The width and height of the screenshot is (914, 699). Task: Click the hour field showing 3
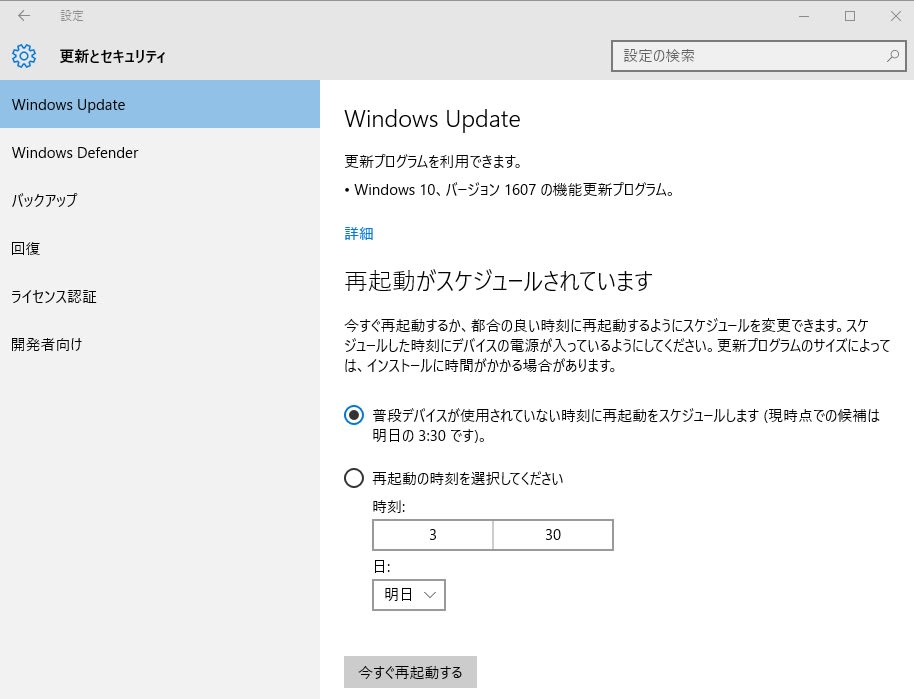click(x=433, y=535)
